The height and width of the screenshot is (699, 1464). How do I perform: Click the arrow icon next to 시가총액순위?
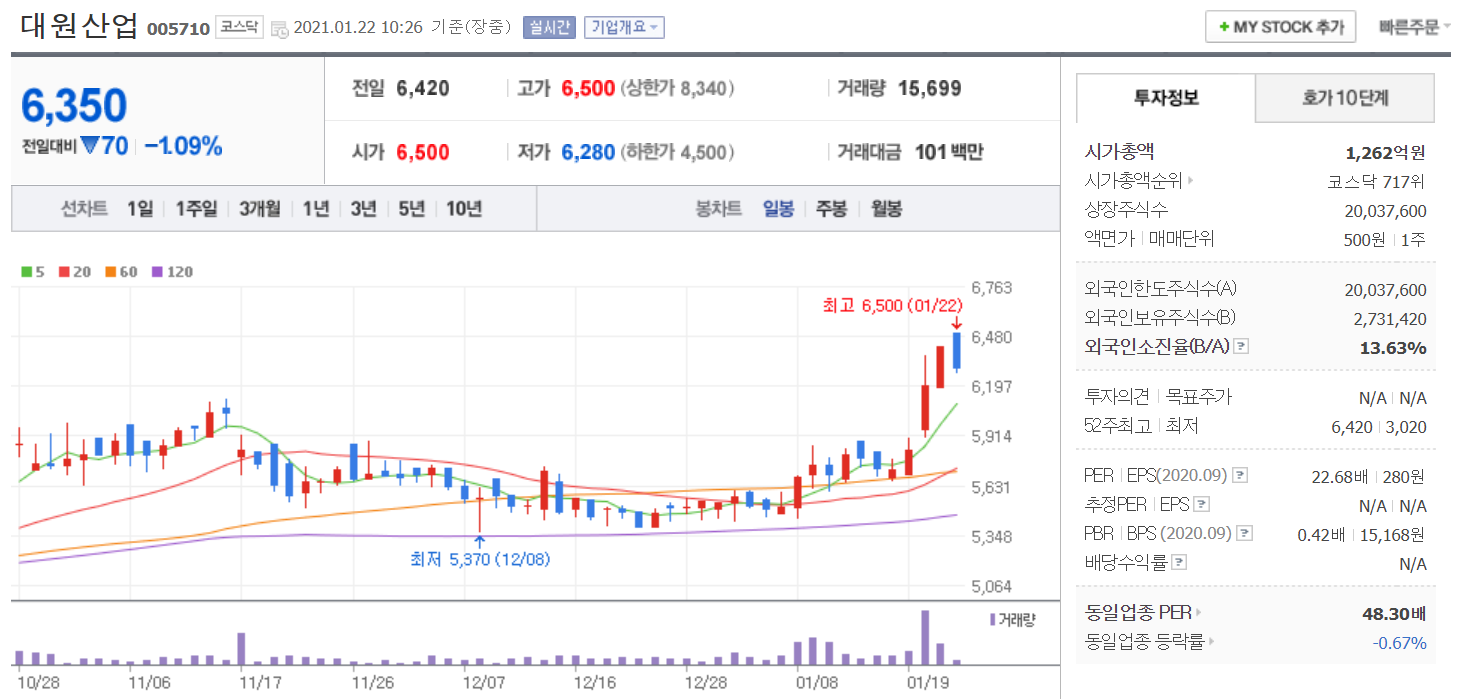point(1190,182)
